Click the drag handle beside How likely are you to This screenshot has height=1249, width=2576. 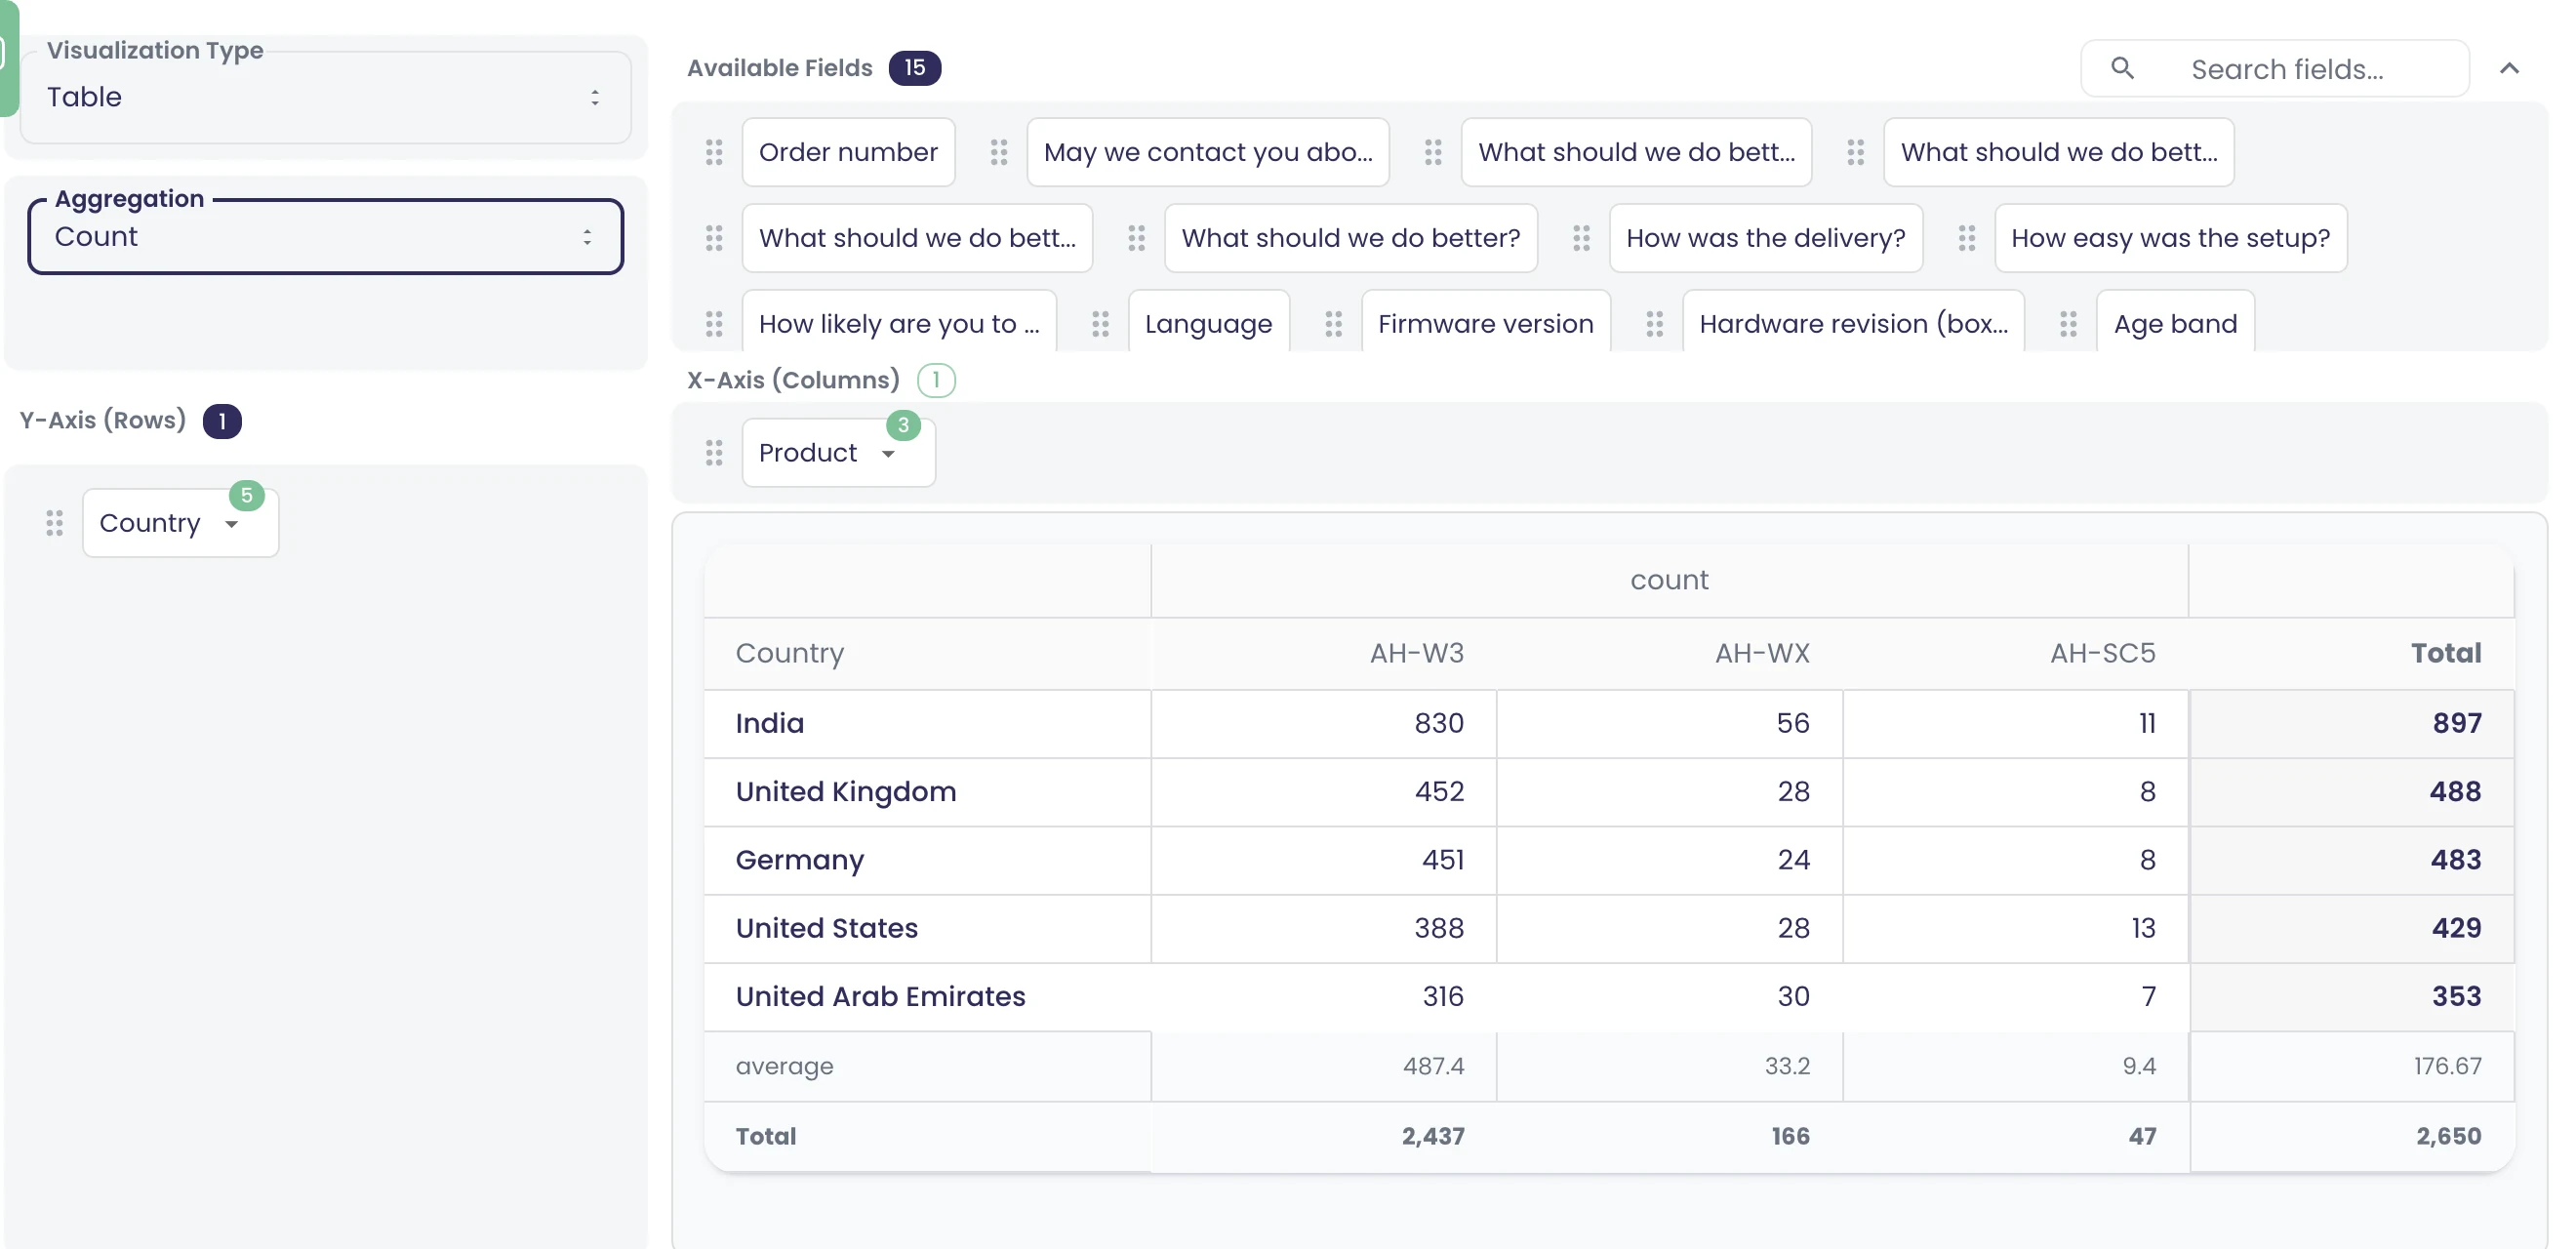714,324
